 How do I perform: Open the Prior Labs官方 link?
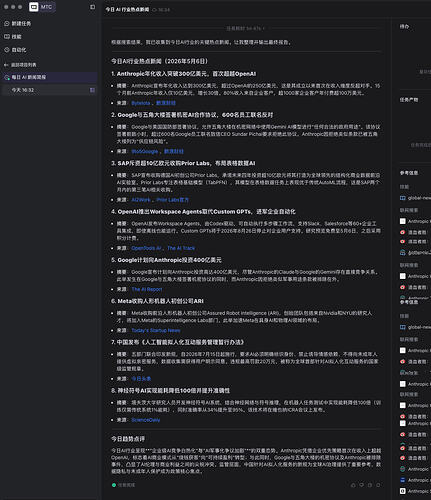(172, 200)
